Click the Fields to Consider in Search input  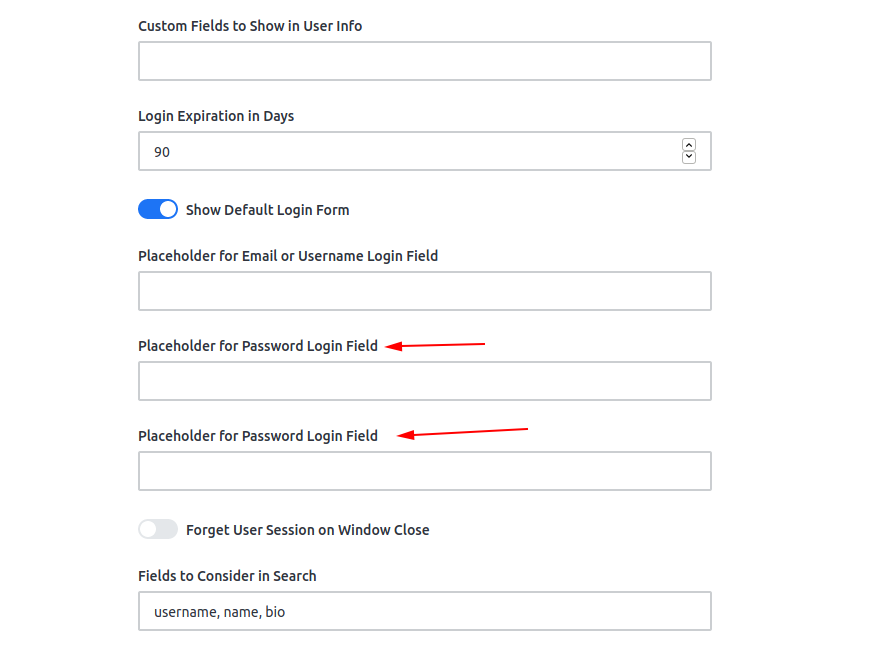click(x=424, y=611)
